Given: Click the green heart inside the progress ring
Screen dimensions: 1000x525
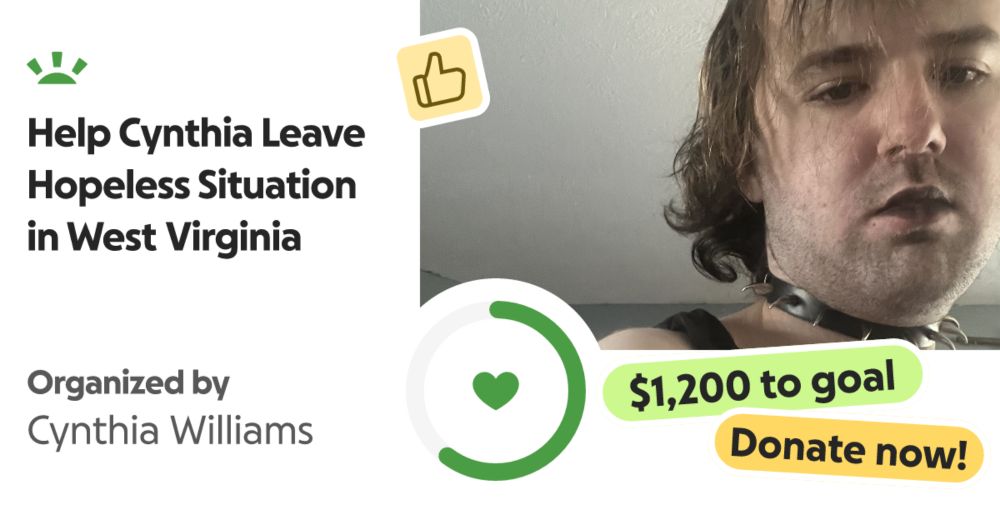Looking at the screenshot, I should 496,390.
